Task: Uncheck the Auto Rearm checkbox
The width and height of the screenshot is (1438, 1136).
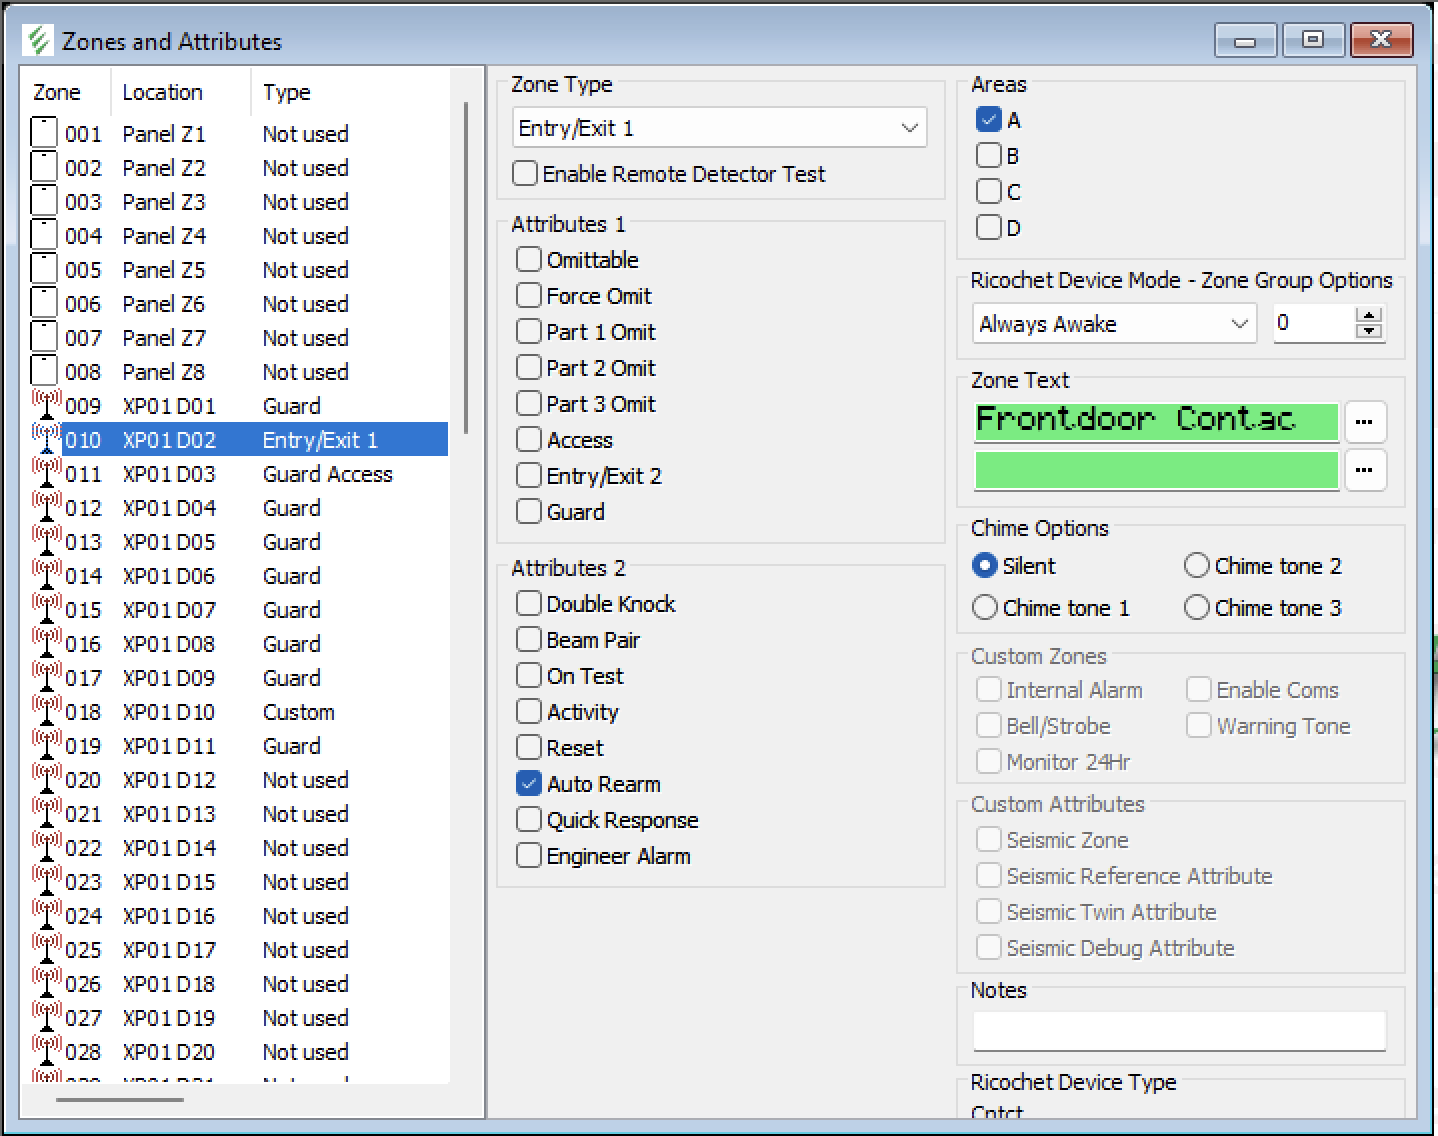Action: coord(528,784)
